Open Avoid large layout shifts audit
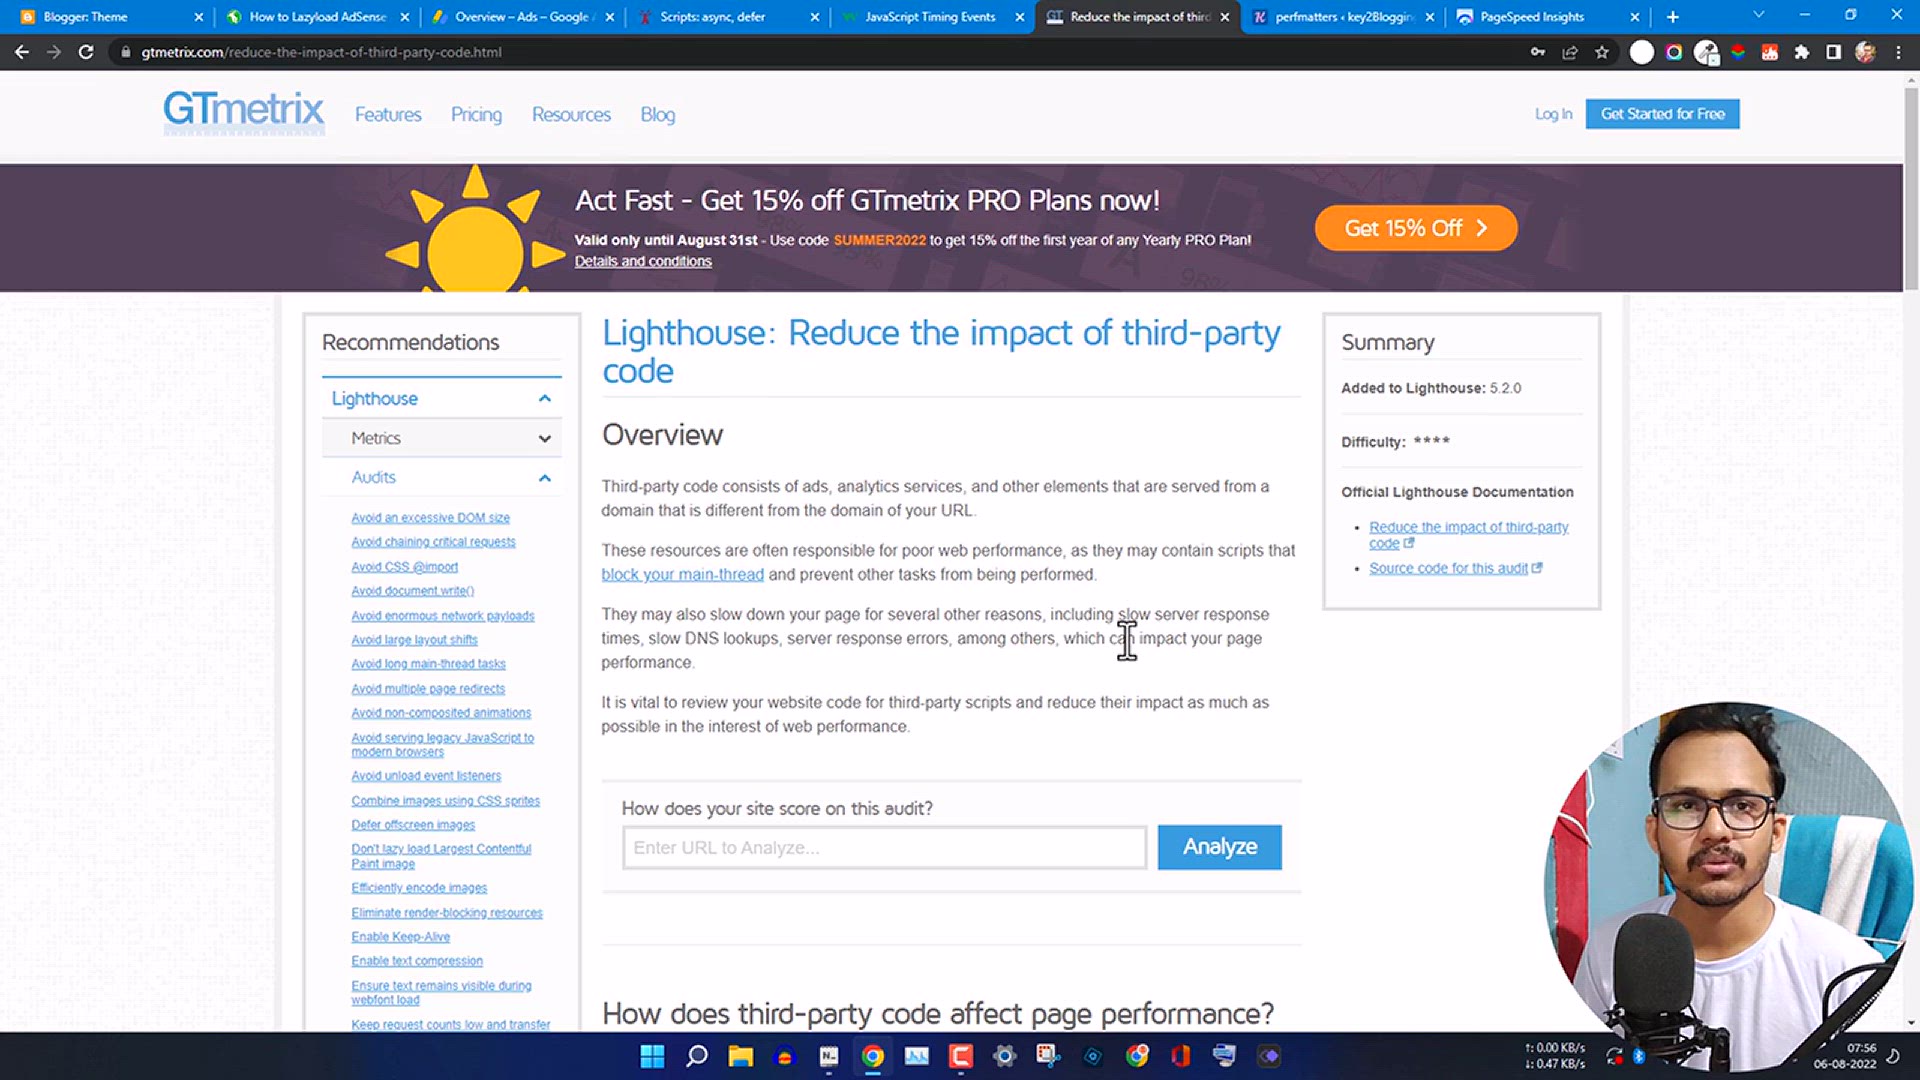The image size is (1920, 1080). (414, 640)
